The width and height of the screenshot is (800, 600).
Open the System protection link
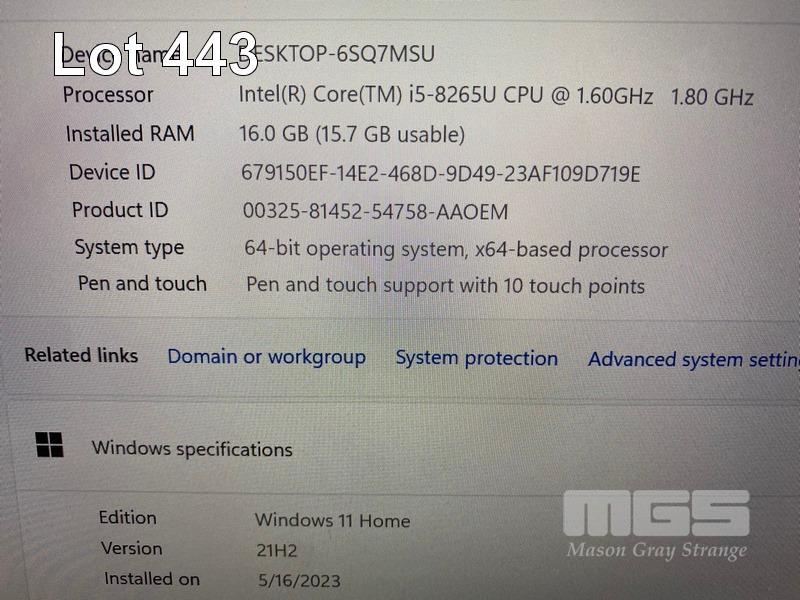(x=477, y=358)
